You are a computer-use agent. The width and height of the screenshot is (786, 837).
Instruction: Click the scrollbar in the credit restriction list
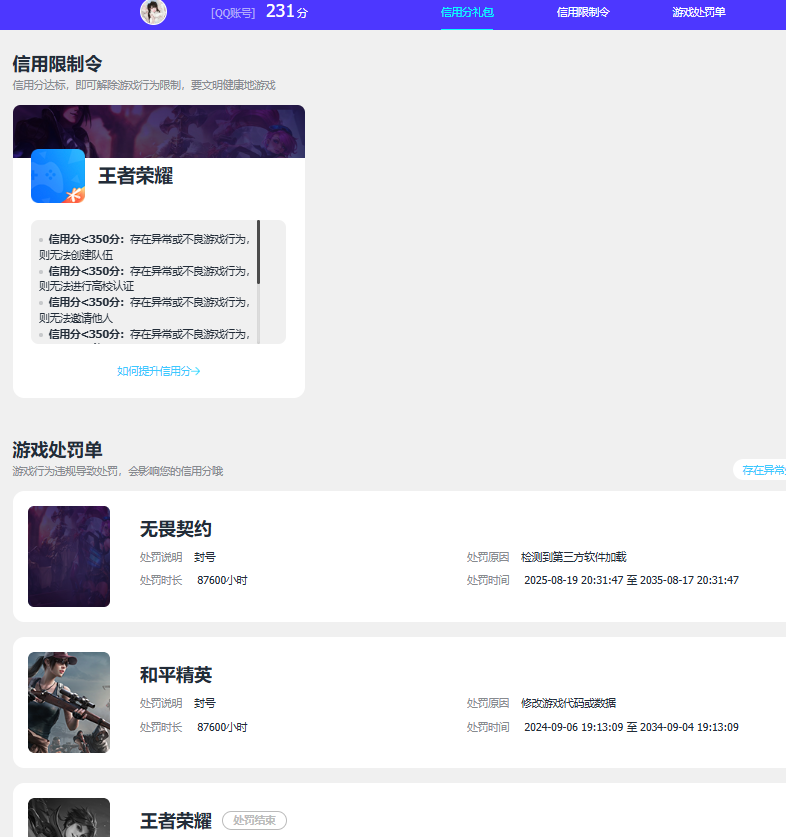coord(258,251)
